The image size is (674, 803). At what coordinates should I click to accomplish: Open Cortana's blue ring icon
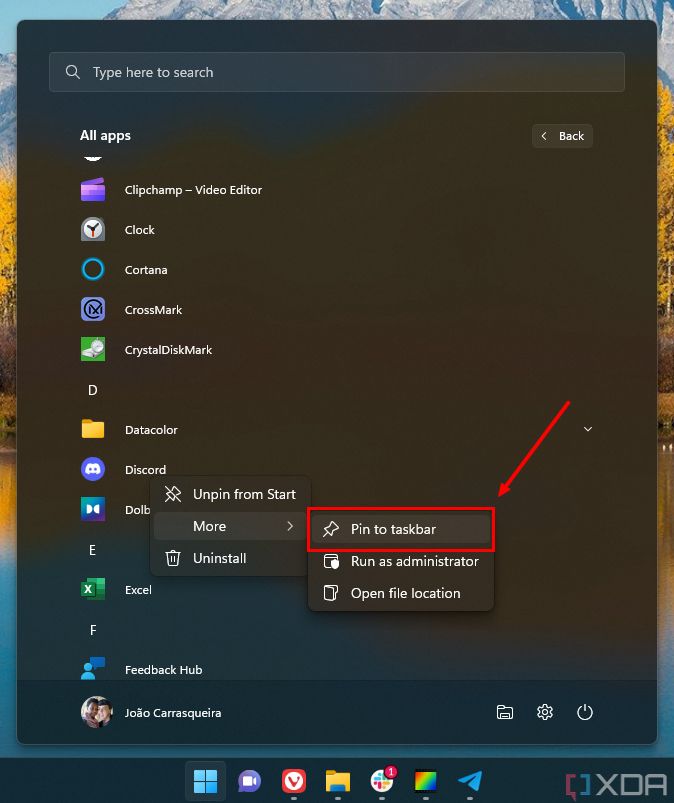(93, 269)
